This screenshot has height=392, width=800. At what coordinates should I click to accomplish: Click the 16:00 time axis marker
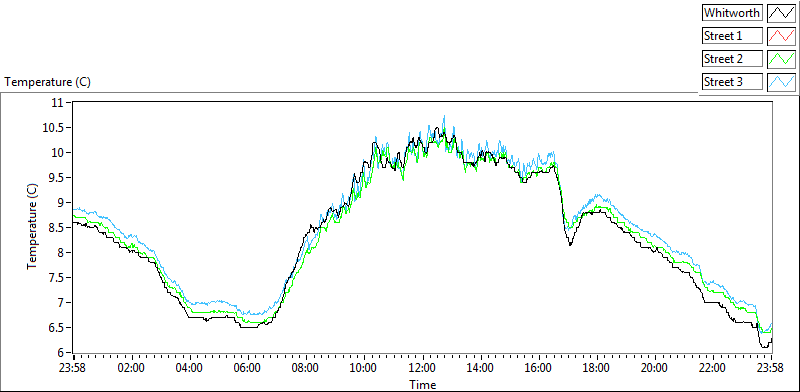539,367
